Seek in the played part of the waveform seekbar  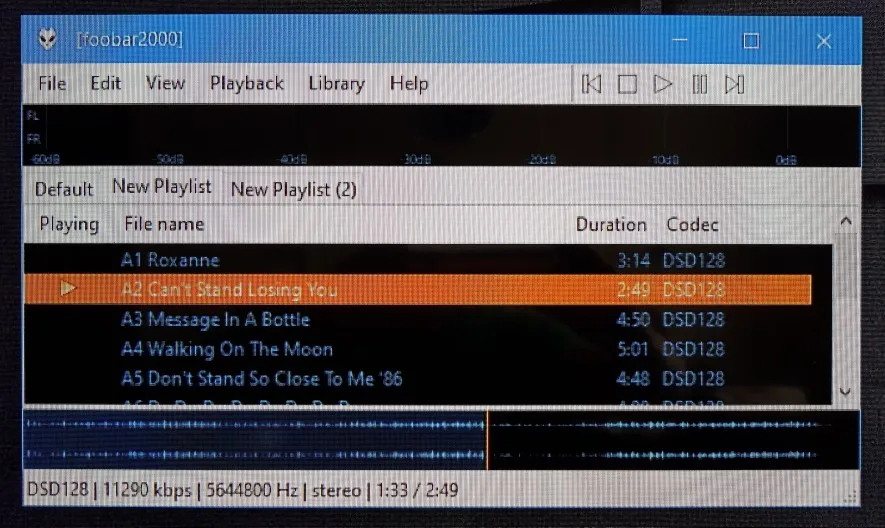254,440
